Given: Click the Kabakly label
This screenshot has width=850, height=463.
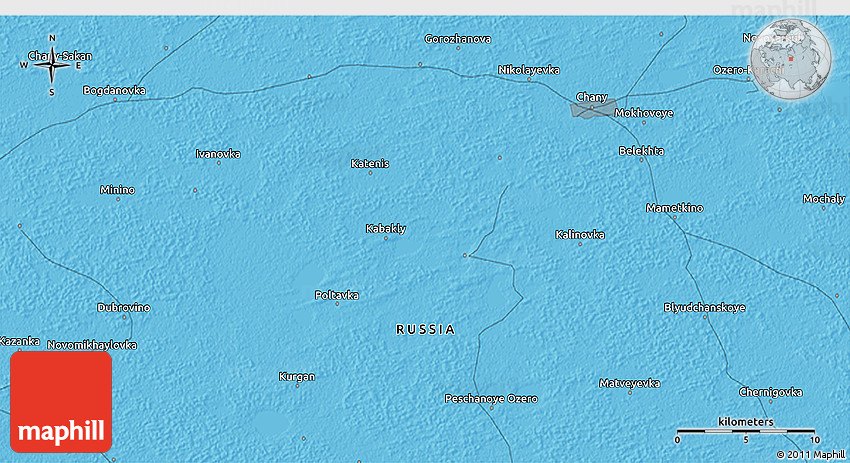Looking at the screenshot, I should [385, 229].
